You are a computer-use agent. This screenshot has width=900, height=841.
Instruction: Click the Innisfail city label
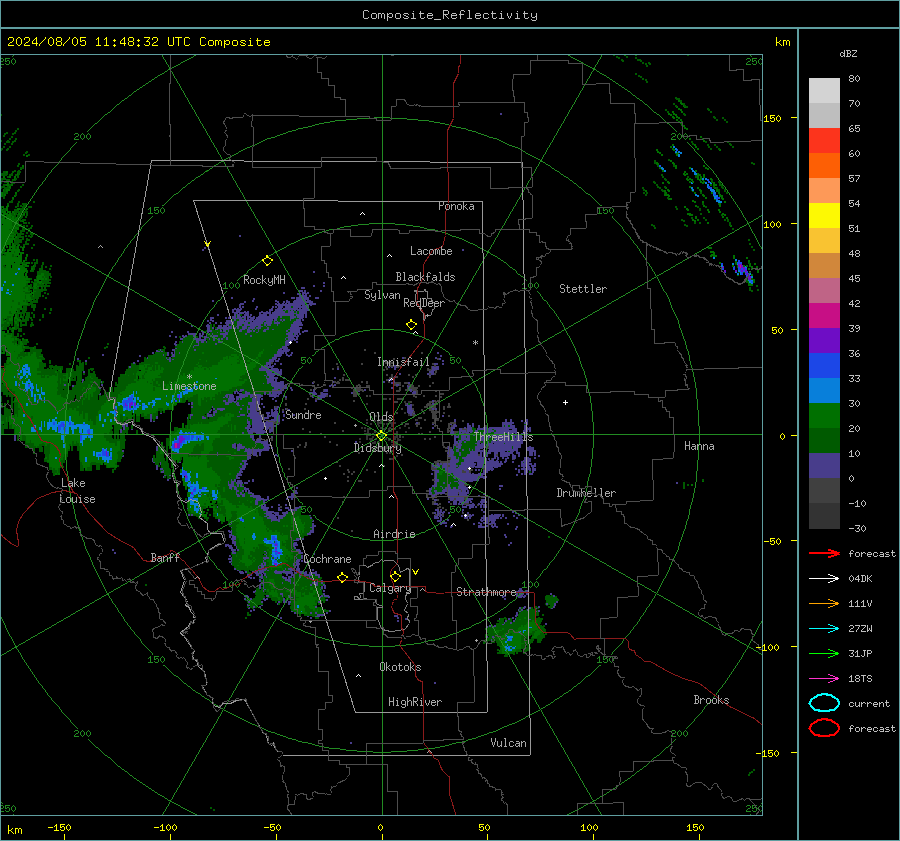point(403,362)
